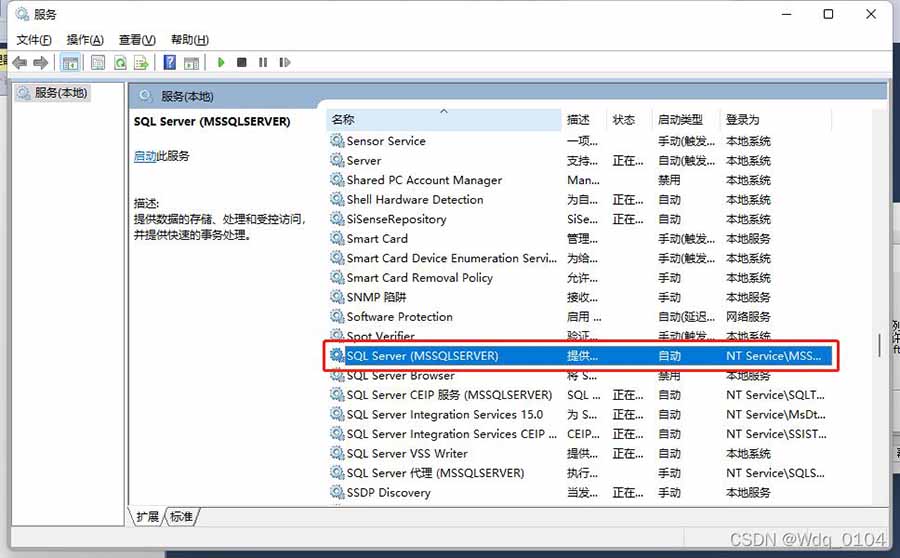Click the Start Service play icon
The image size is (900, 558).
click(x=221, y=62)
